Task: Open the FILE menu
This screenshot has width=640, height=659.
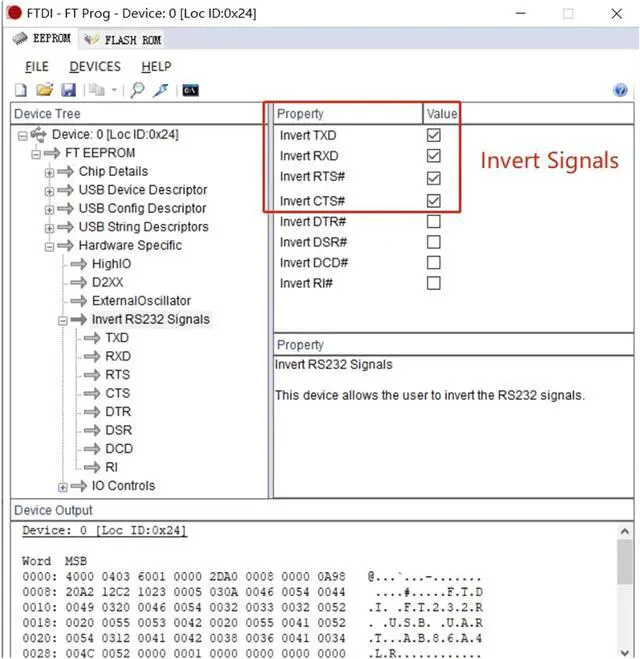Action: pos(37,66)
